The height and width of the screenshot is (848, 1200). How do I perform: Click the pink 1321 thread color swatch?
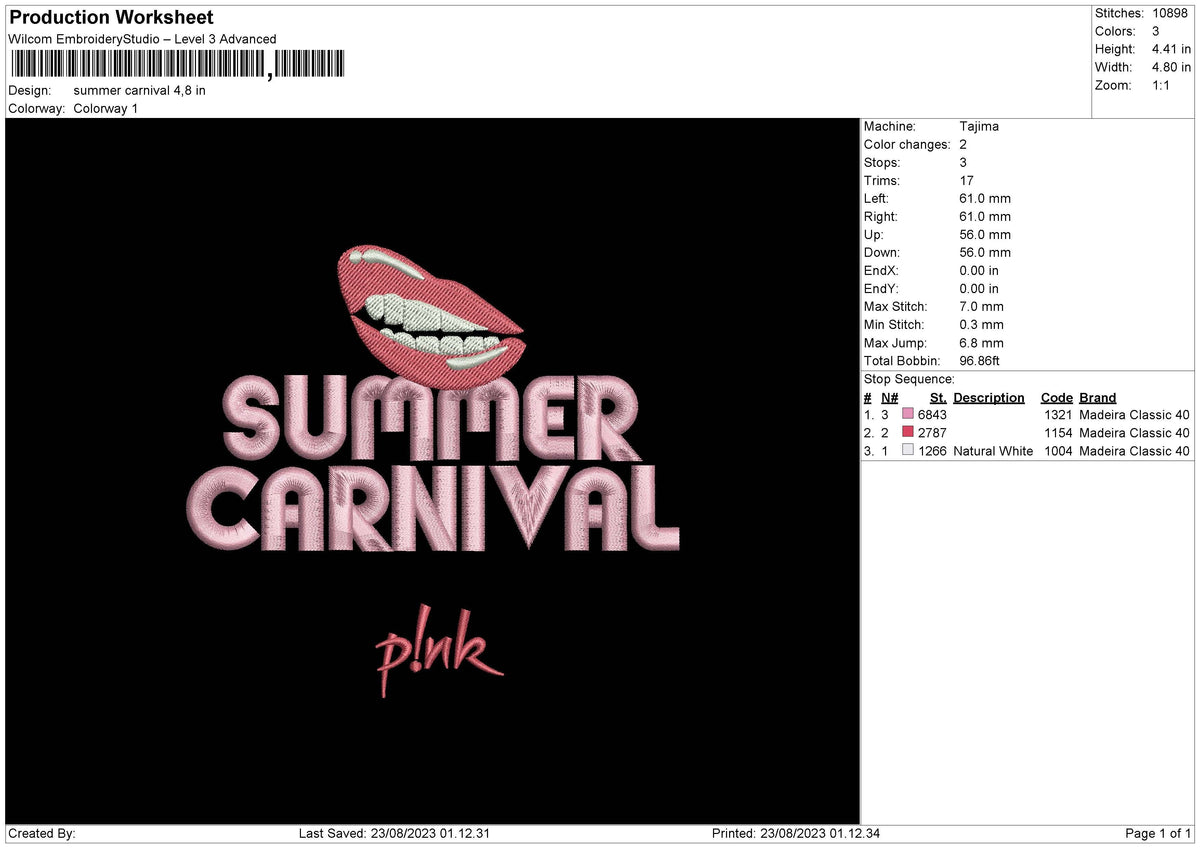point(908,415)
